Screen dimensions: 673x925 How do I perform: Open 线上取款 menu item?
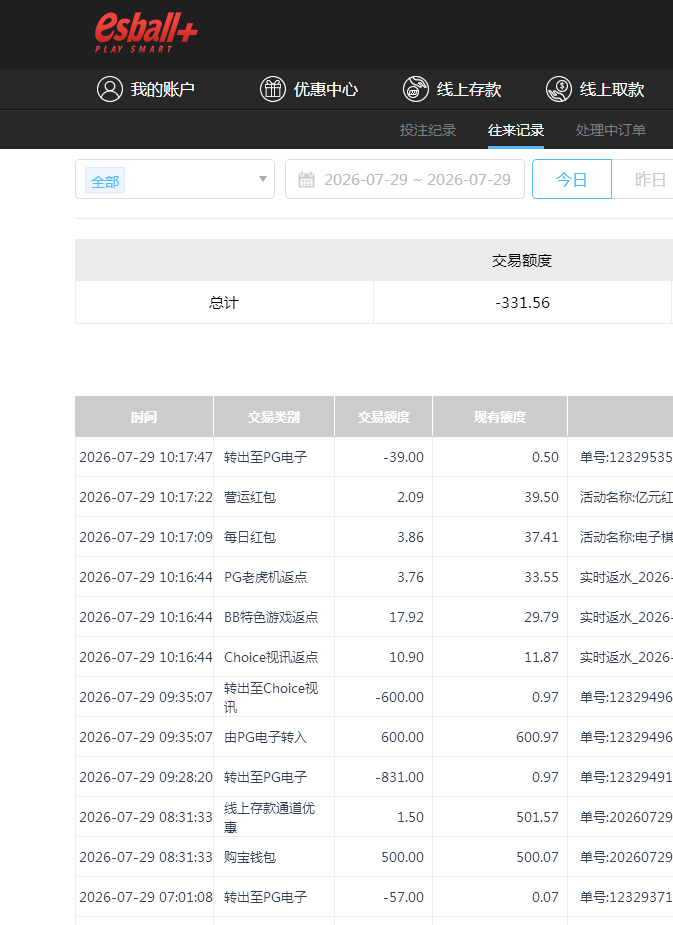point(612,89)
